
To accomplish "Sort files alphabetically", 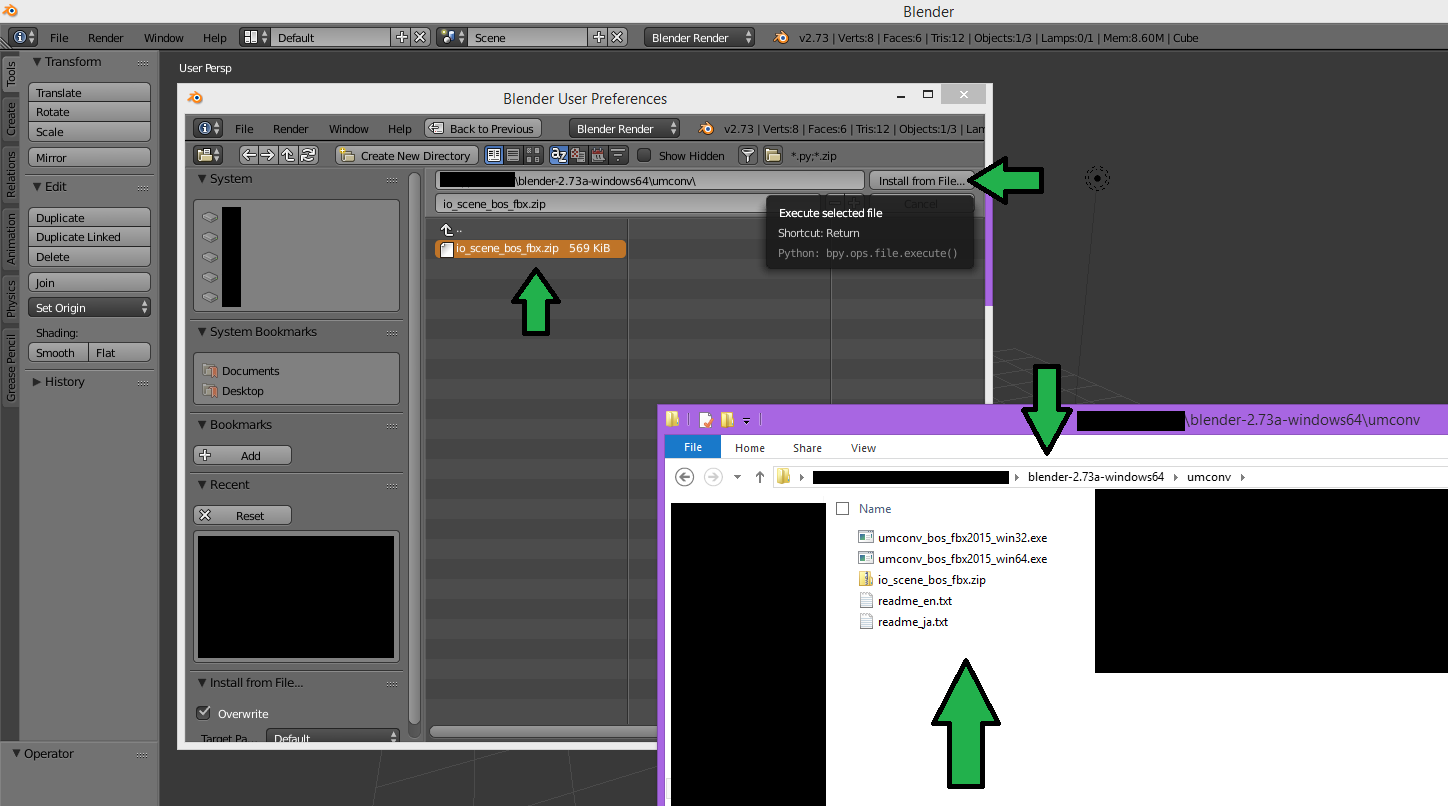I will coord(559,155).
